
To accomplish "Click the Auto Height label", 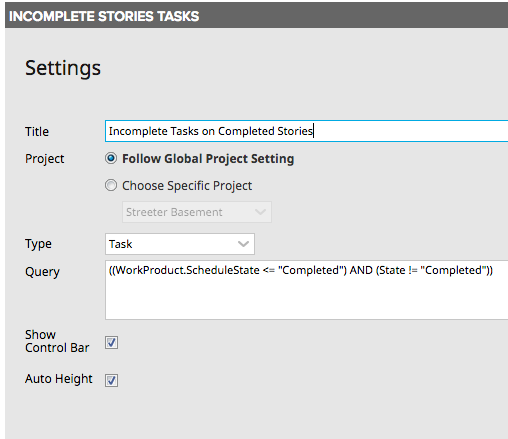I will [59, 379].
